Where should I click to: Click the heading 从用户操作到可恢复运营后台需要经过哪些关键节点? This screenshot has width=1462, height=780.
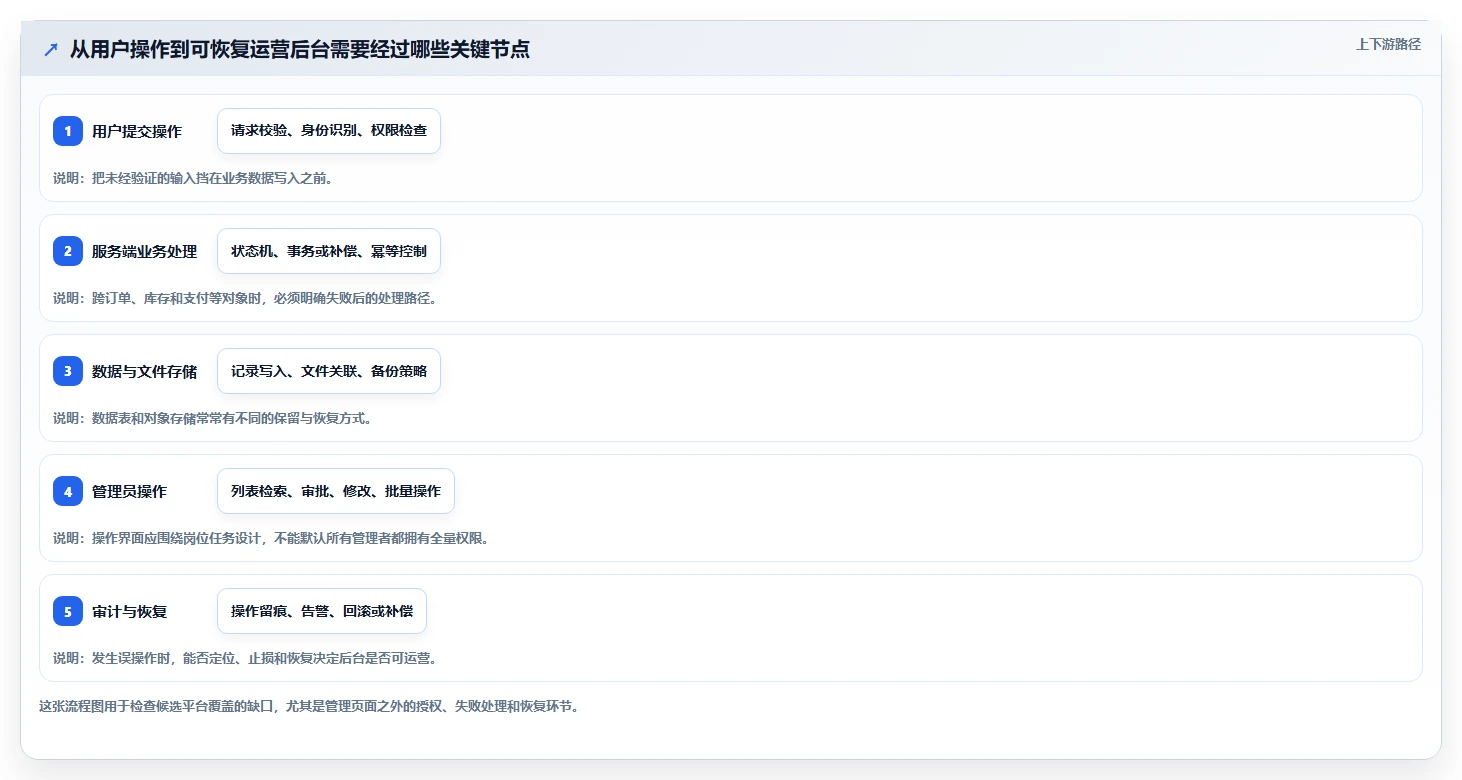300,50
